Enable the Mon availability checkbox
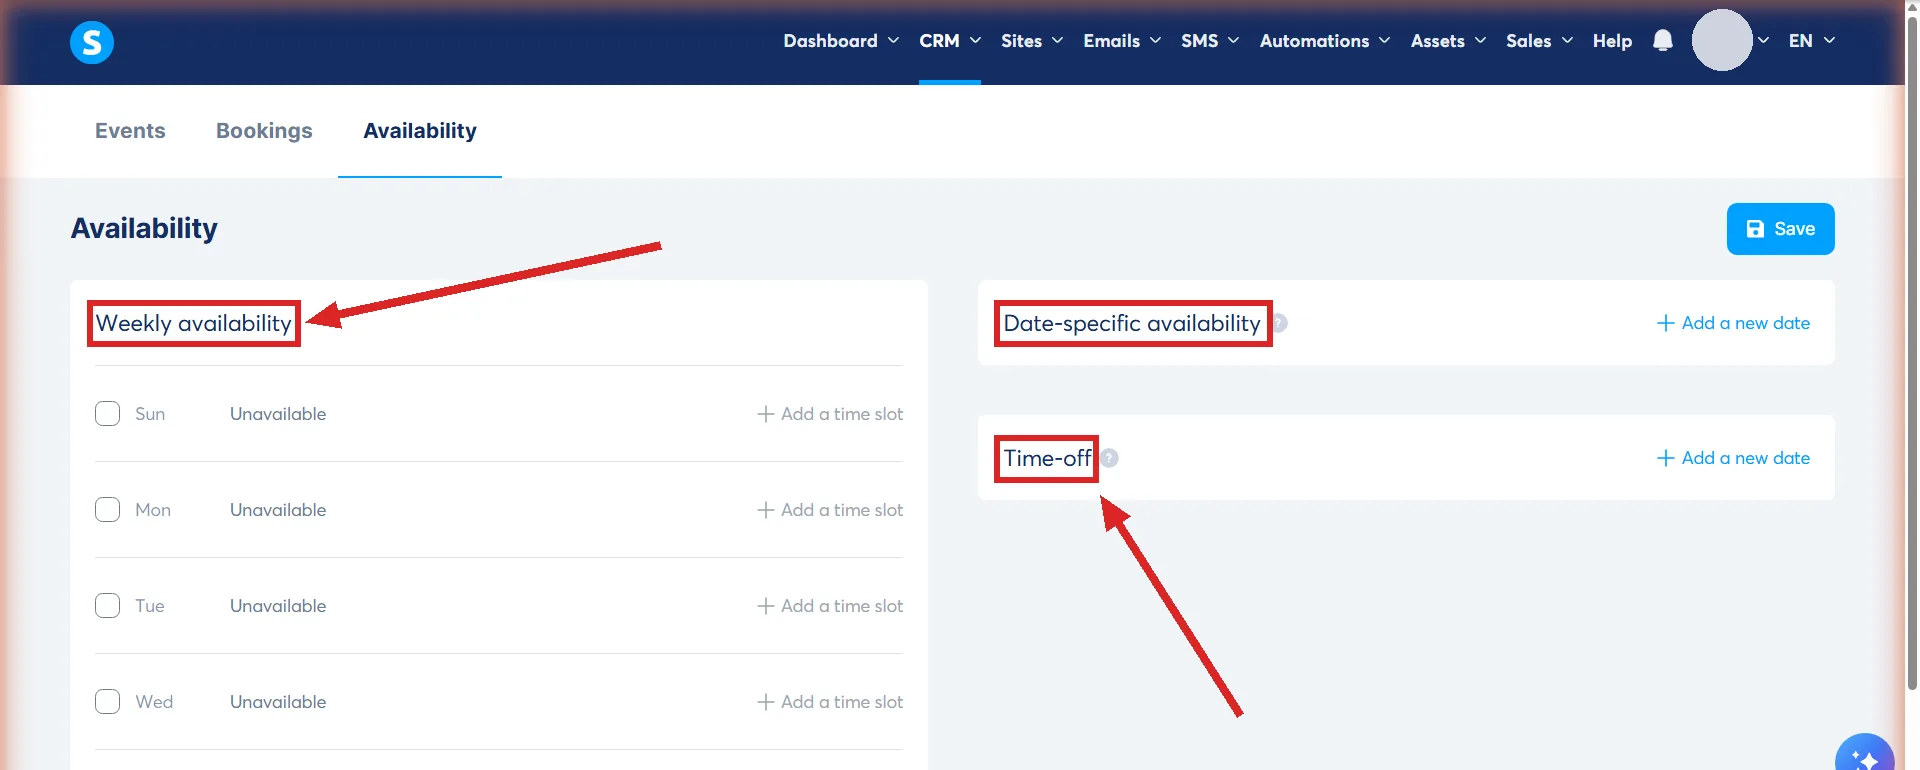 click(107, 510)
